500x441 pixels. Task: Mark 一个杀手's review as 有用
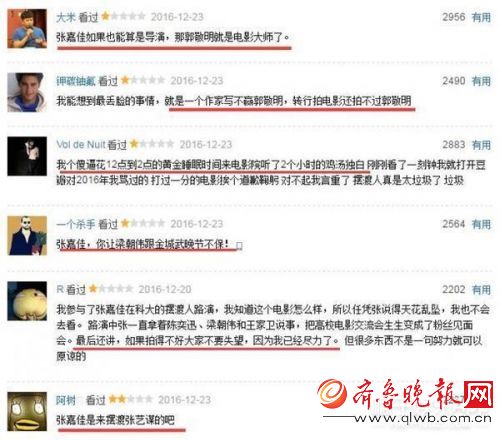tap(481, 224)
